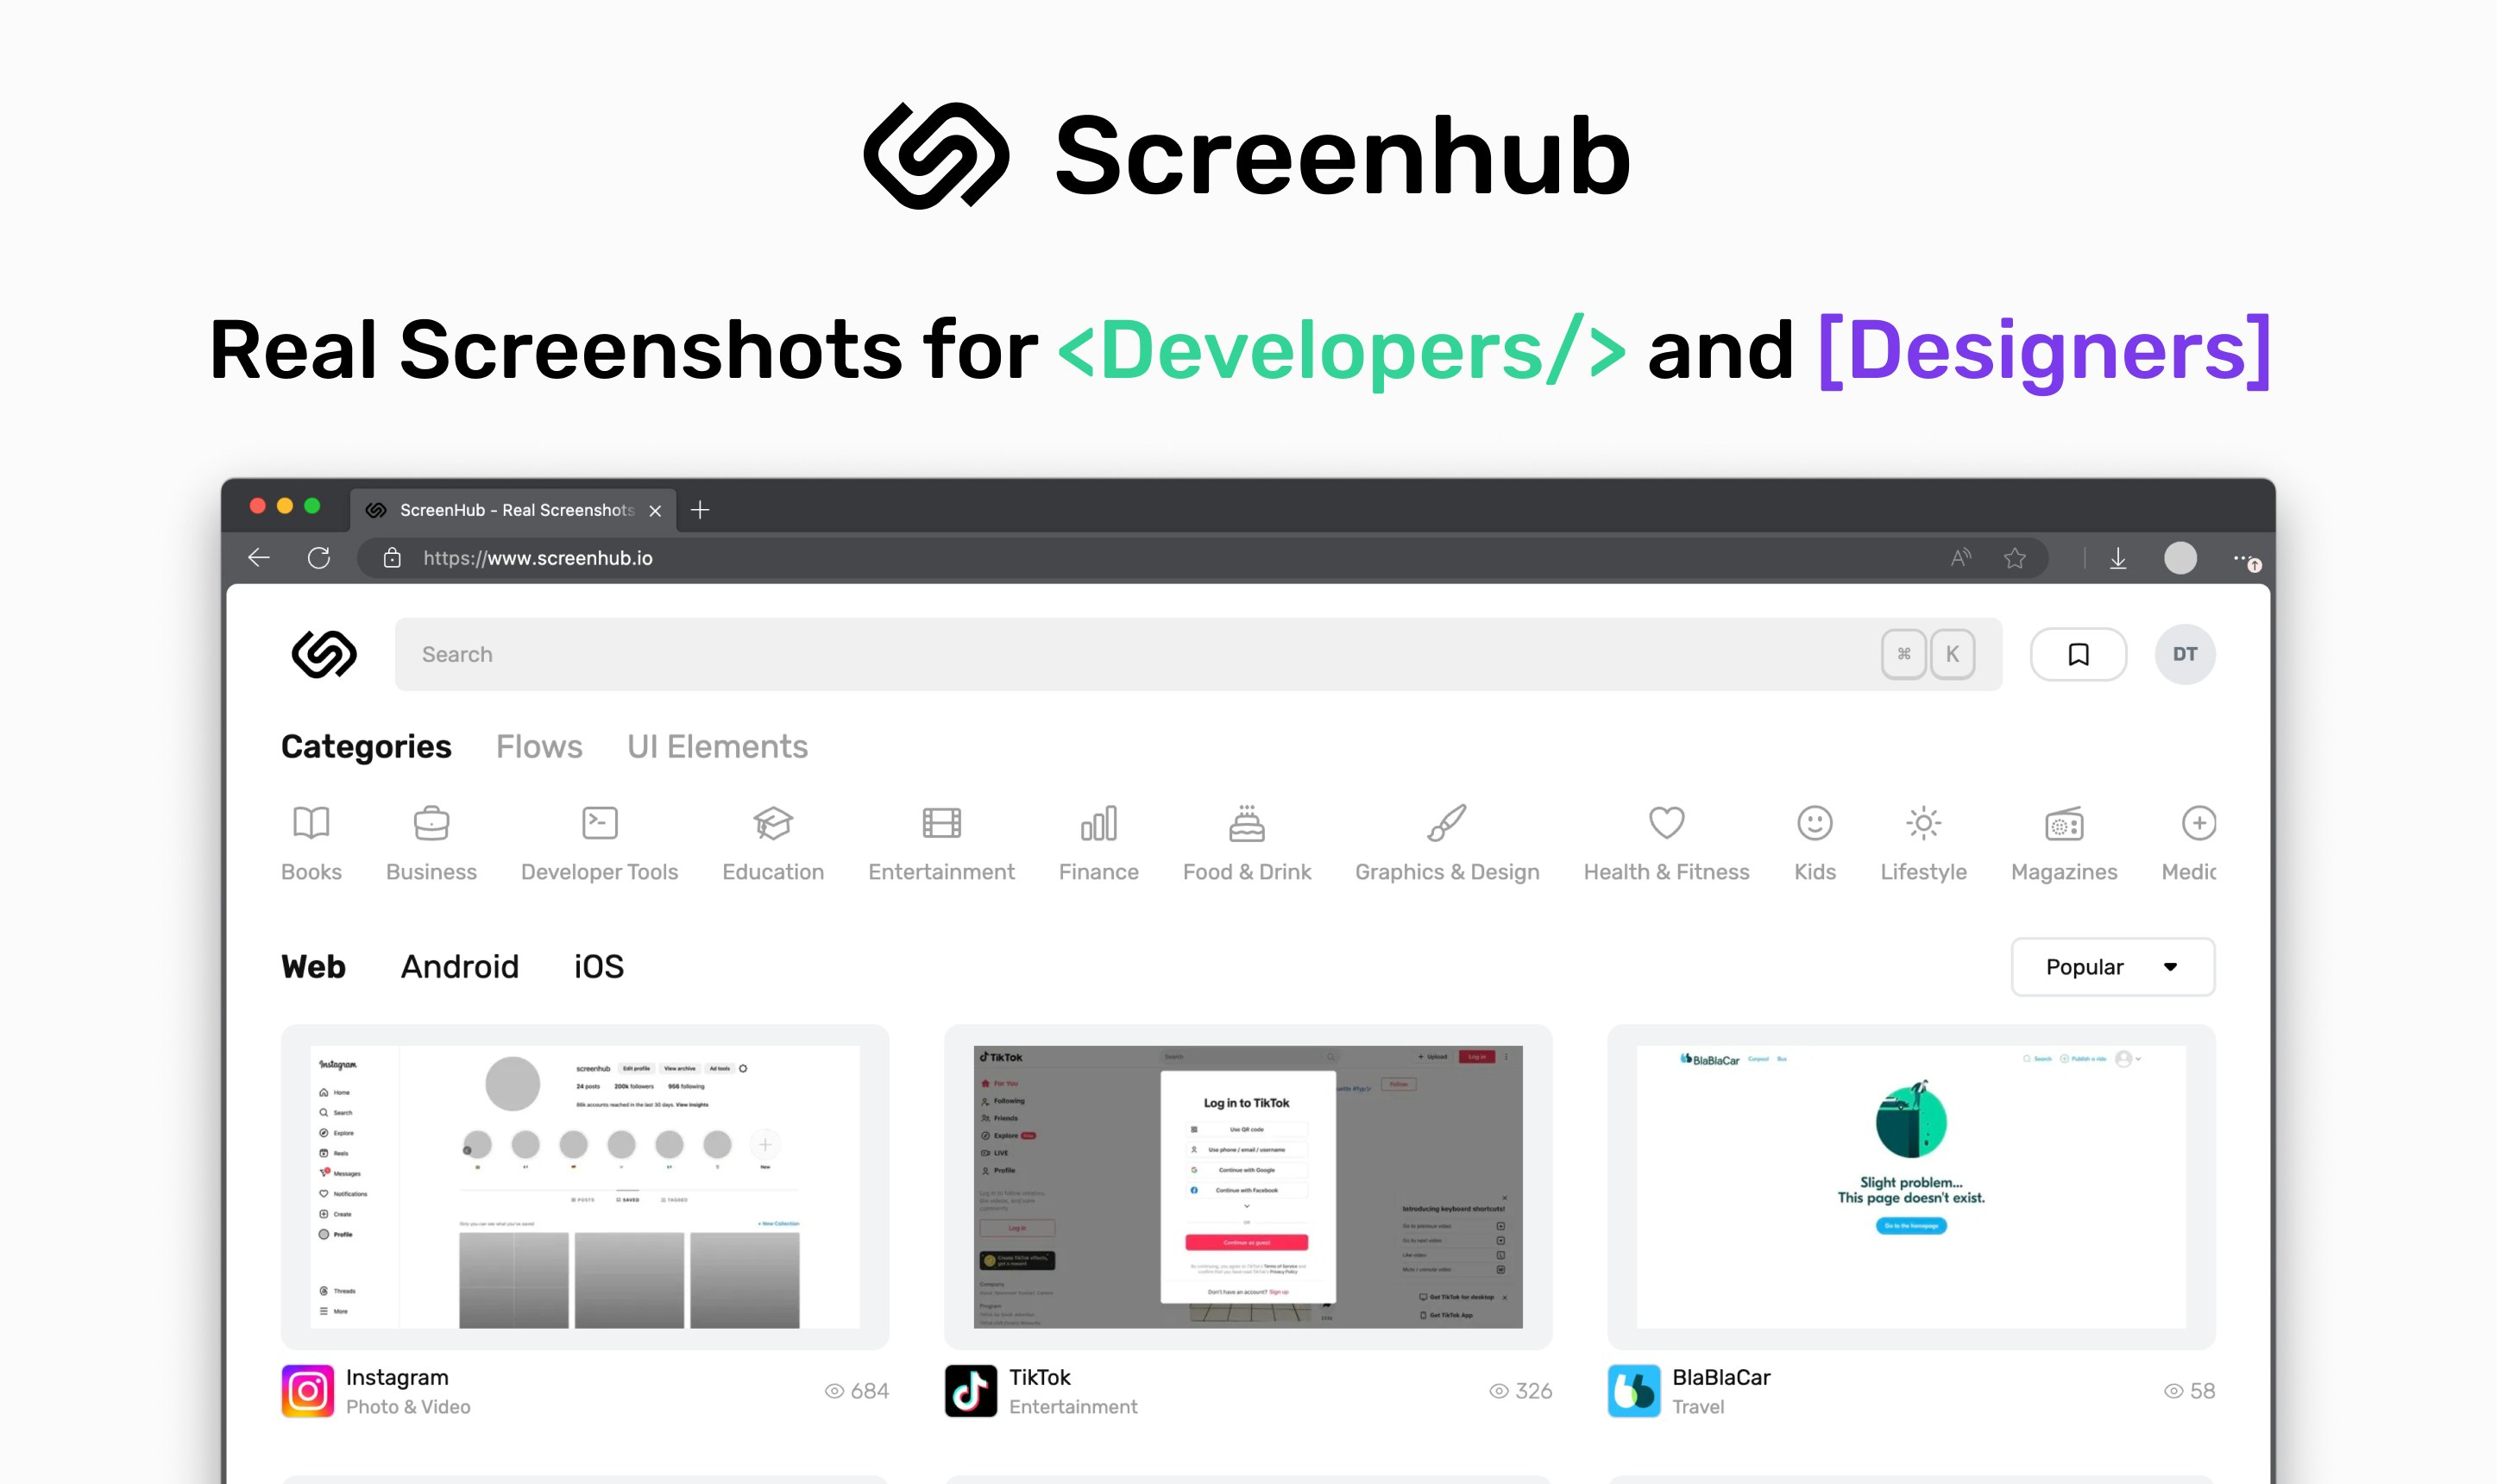The image size is (2497, 1484).
Task: Click the 684 views count
Action: 857,1390
